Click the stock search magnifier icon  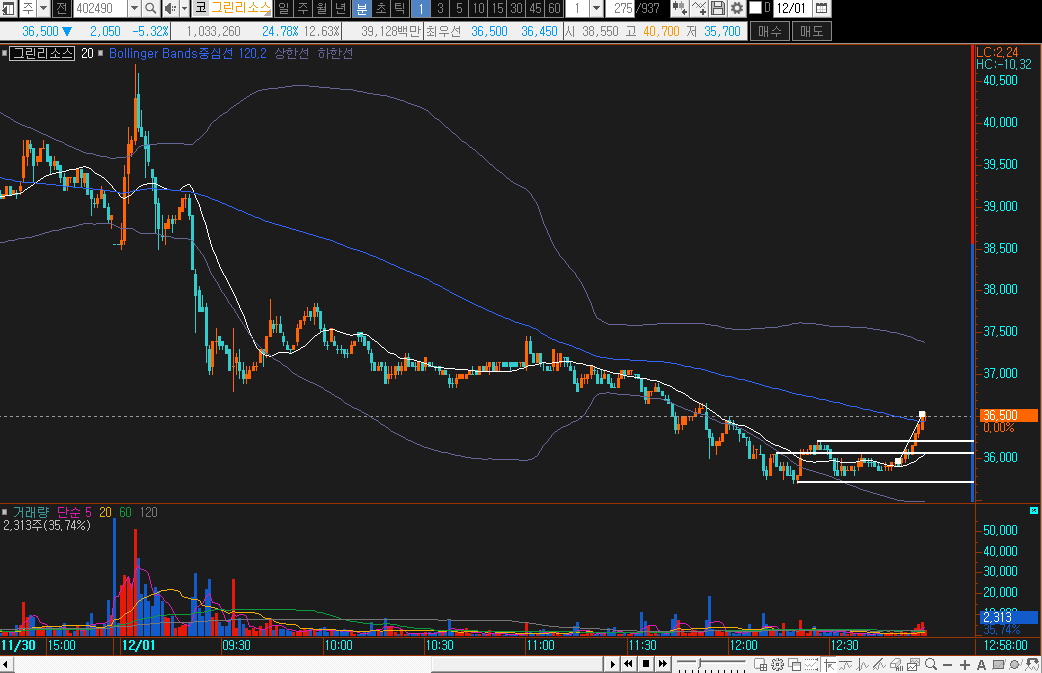pos(151,8)
